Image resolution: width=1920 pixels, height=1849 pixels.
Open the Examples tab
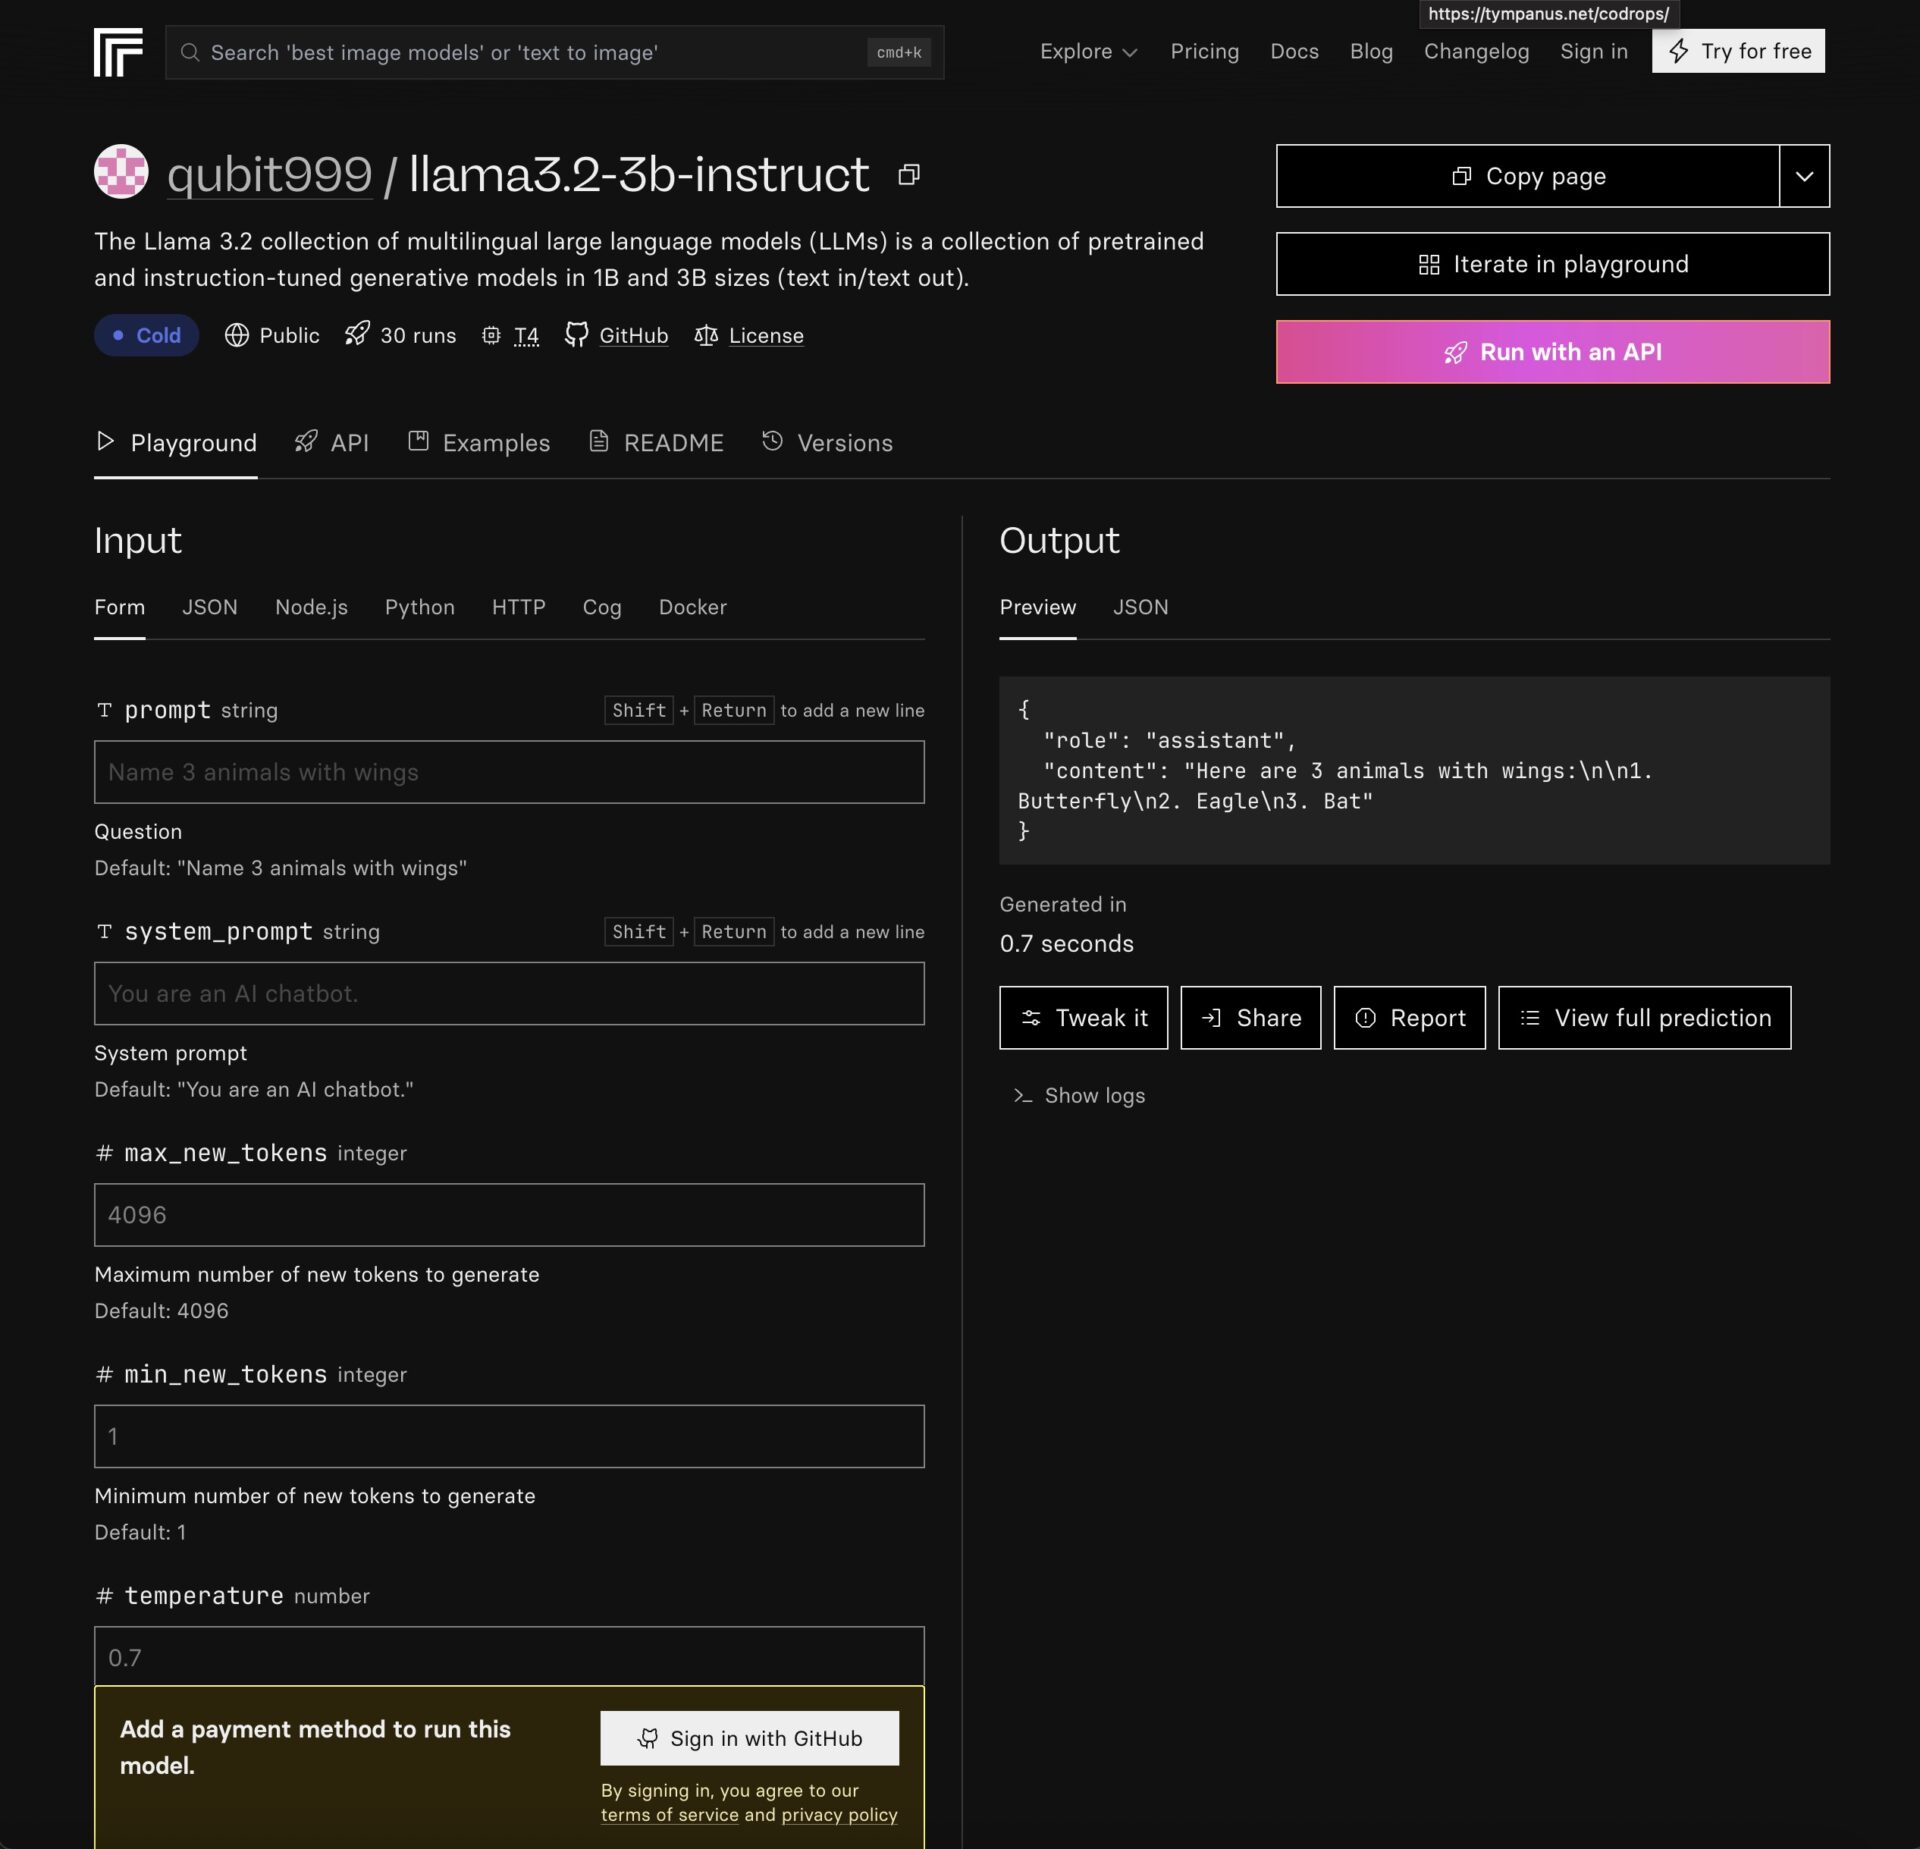coord(479,442)
